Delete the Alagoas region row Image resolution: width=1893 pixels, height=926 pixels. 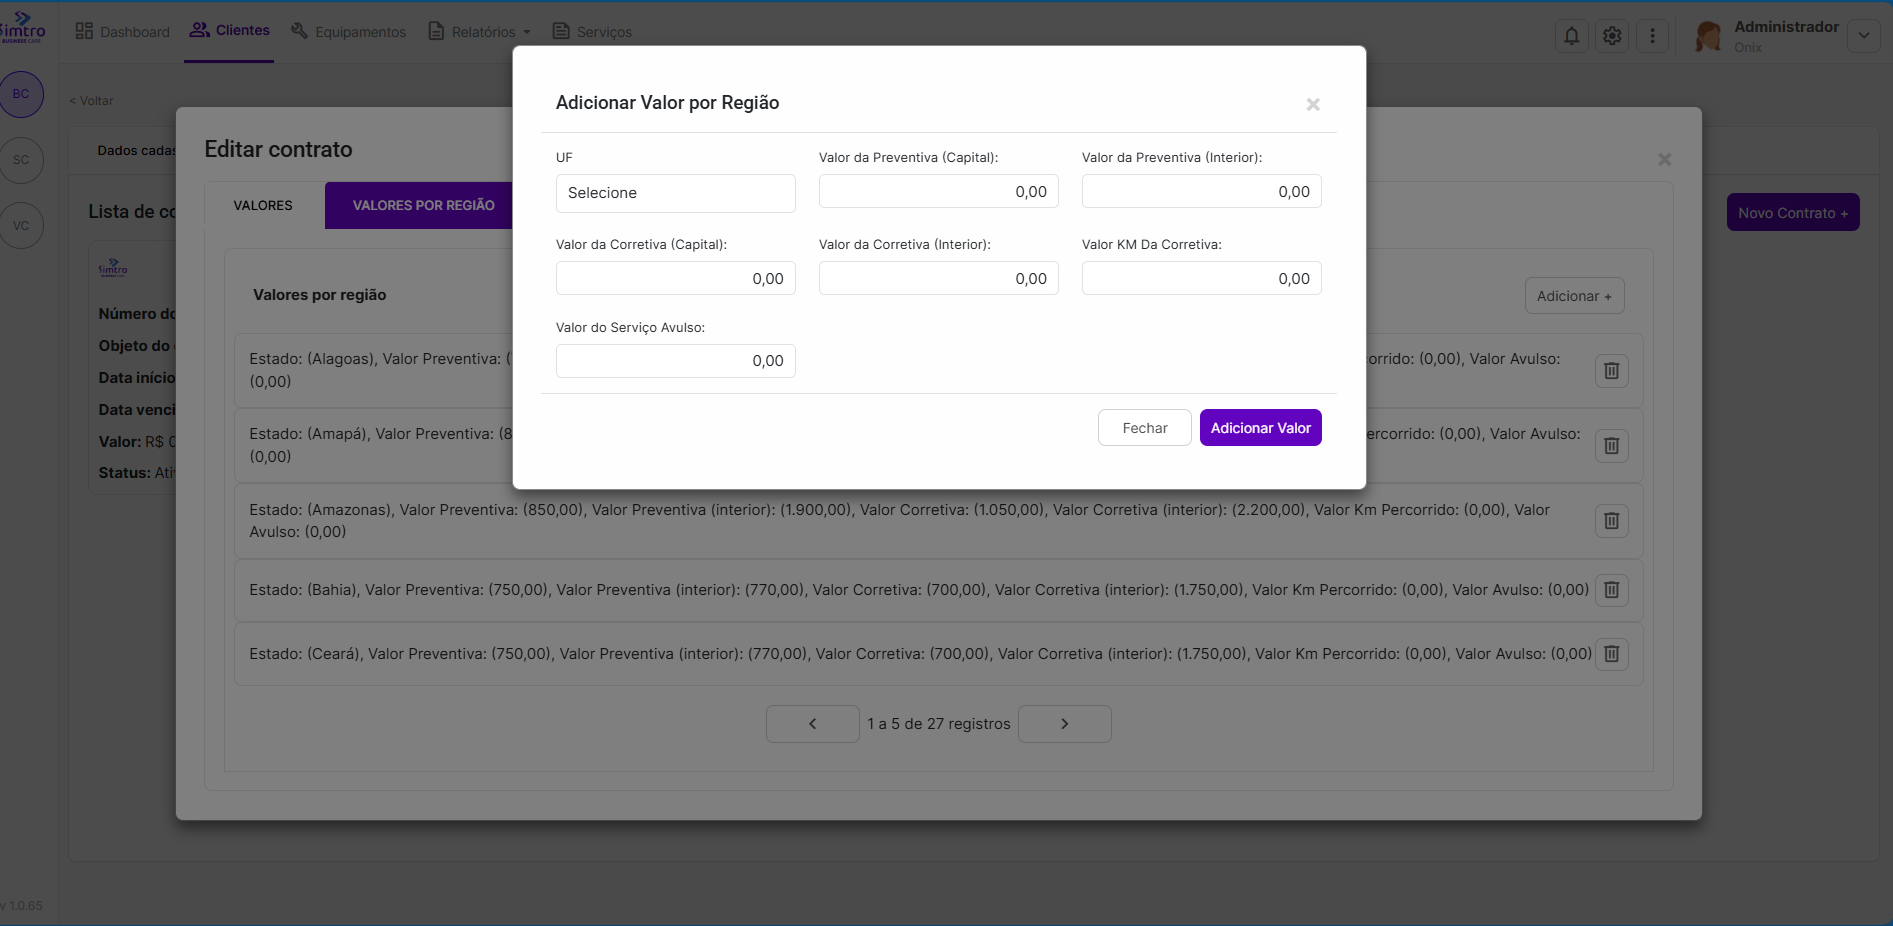click(1611, 371)
